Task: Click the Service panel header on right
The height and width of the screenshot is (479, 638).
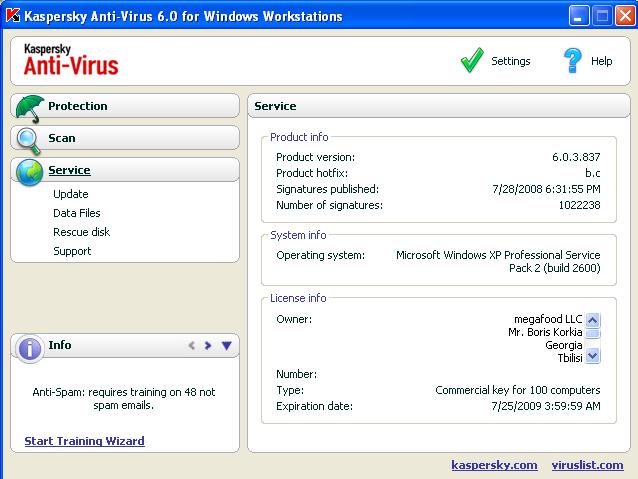Action: (x=439, y=106)
